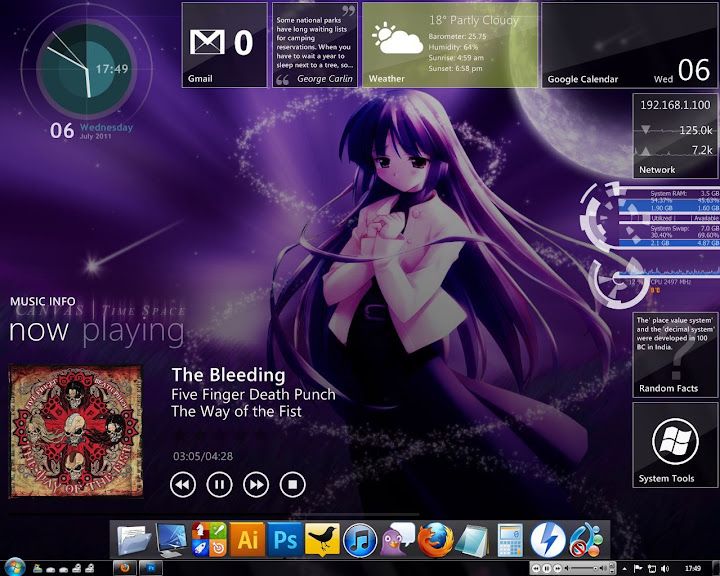Open the games collection dock icon
The image size is (720, 576).
(209, 539)
